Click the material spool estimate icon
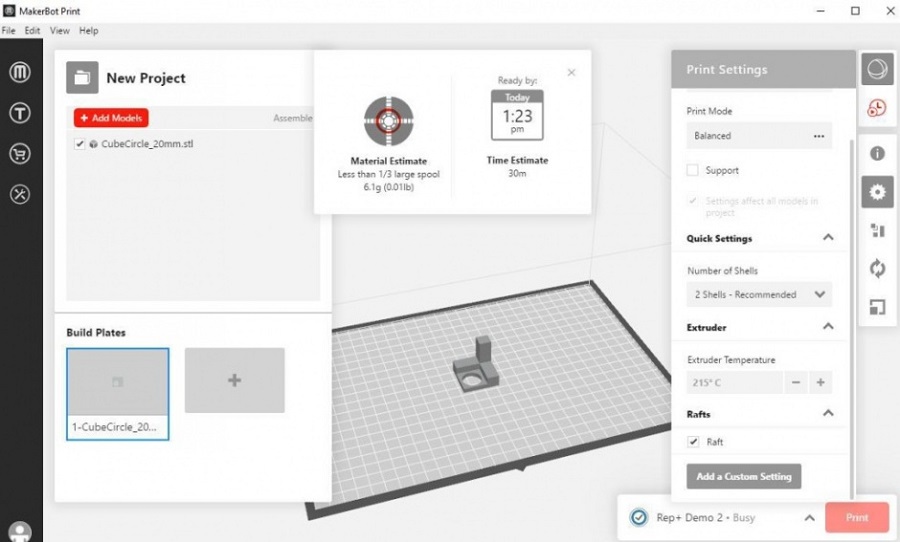Image resolution: width=900 pixels, height=542 pixels. click(x=389, y=121)
